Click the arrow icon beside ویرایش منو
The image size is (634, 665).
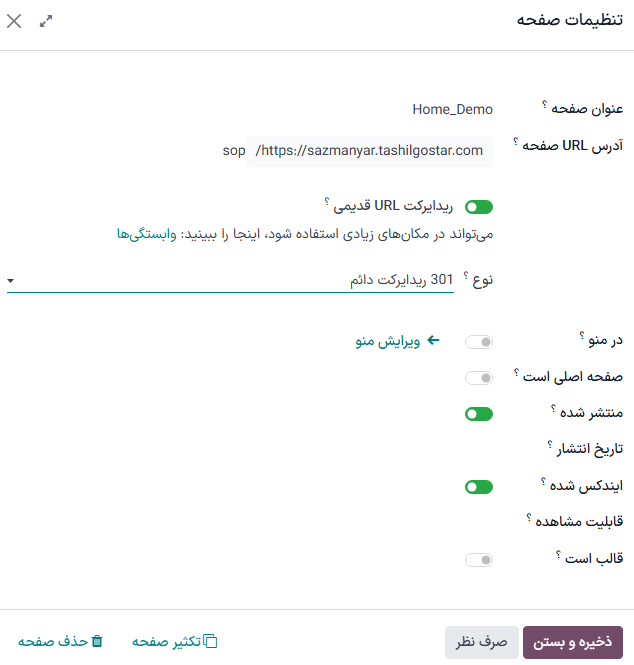point(433,341)
